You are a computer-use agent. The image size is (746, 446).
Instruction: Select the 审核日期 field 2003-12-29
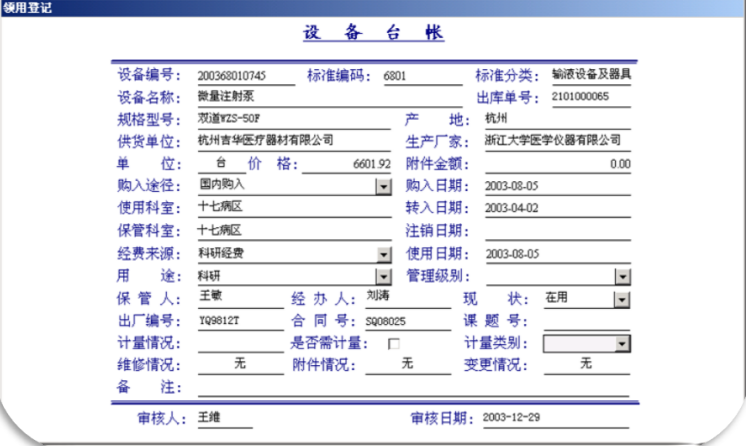[556, 418]
